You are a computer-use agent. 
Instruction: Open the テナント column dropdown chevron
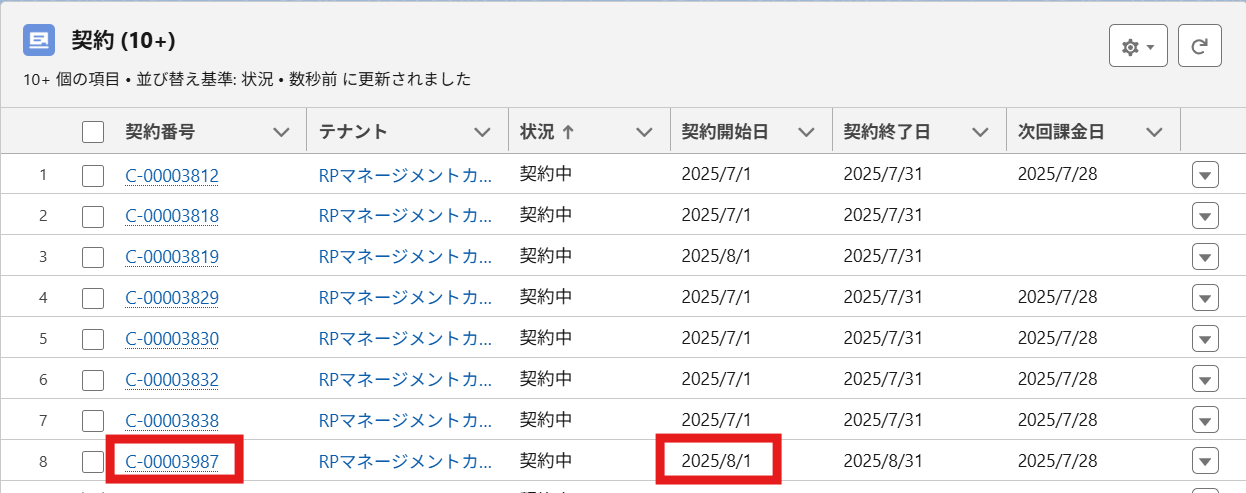point(483,132)
